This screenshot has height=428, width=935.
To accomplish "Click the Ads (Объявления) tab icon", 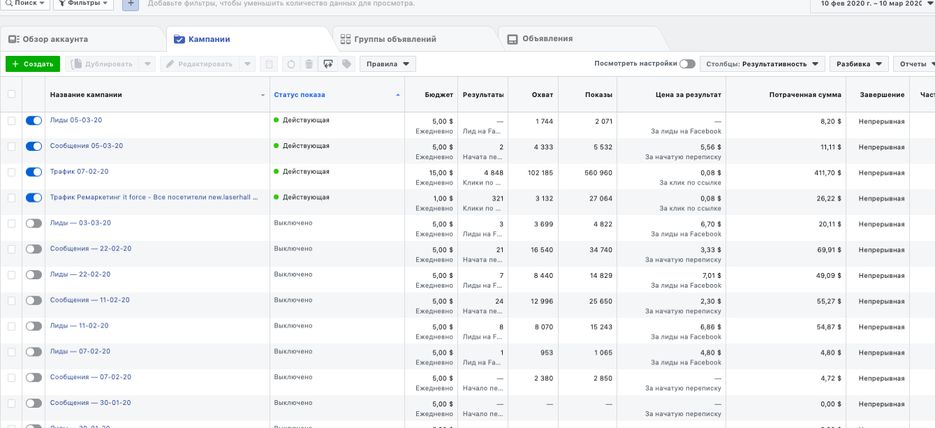I will point(513,39).
